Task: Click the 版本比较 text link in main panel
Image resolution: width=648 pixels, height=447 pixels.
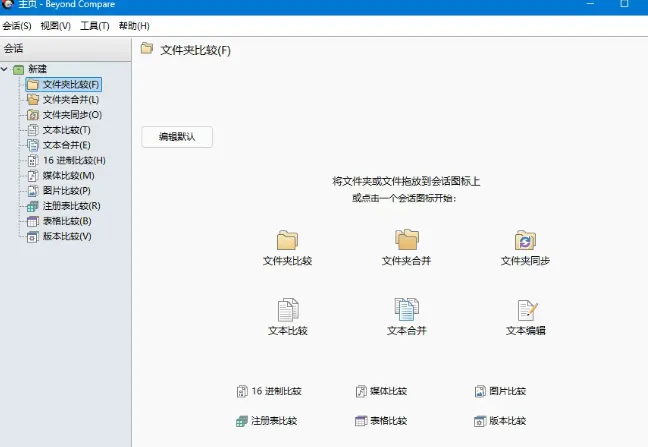Action: click(x=507, y=421)
